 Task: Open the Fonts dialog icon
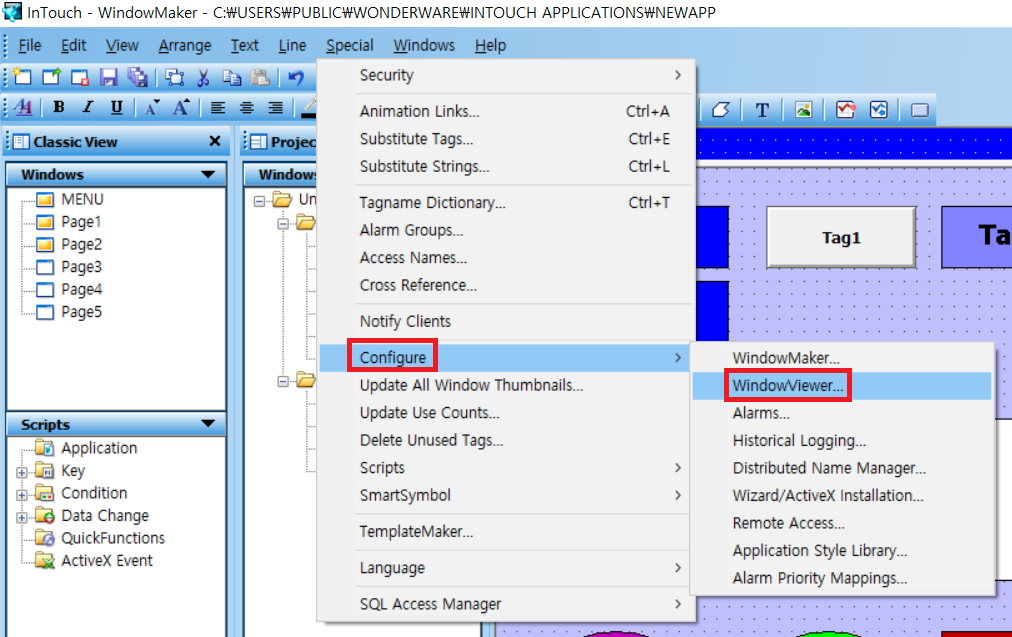[x=23, y=108]
